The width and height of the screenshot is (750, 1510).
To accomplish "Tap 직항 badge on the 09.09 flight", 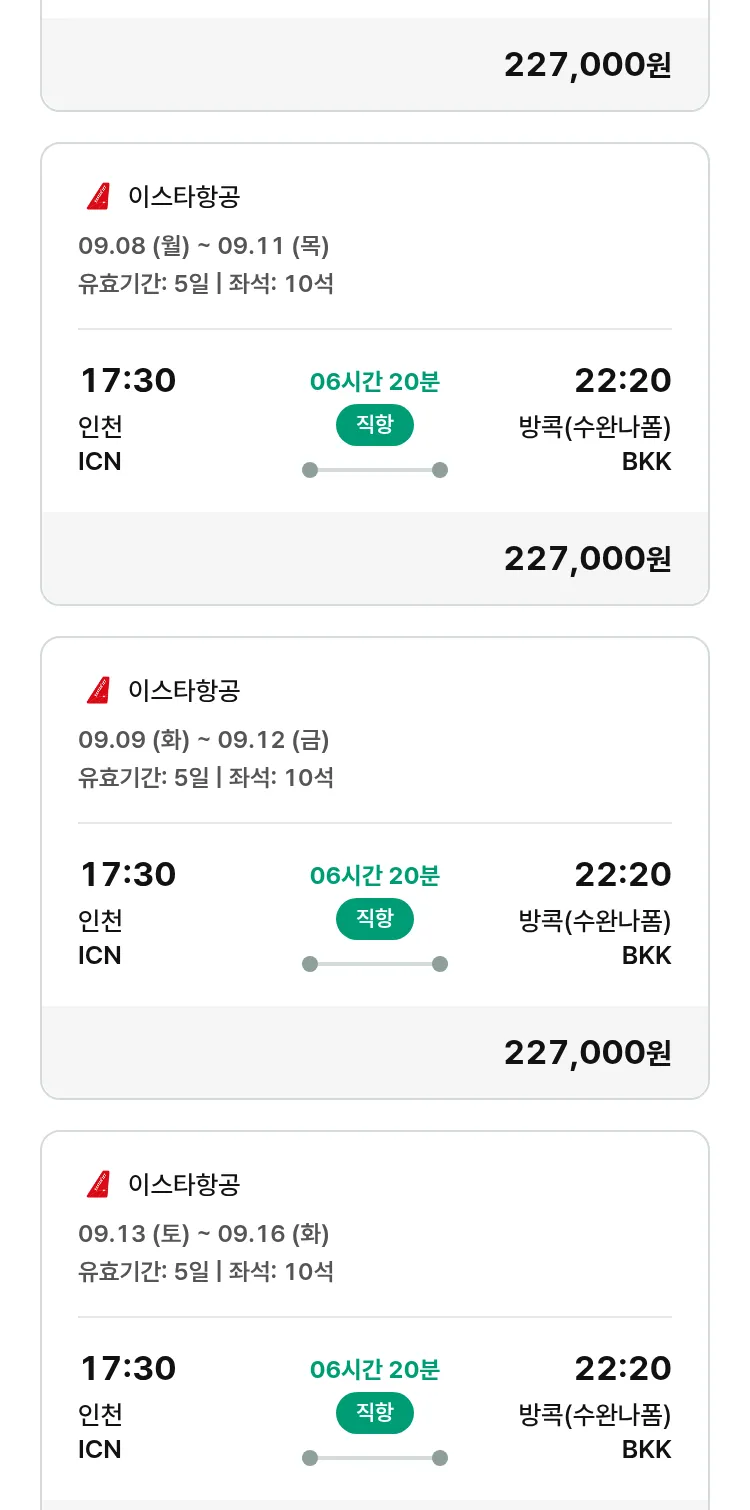I will [x=374, y=919].
